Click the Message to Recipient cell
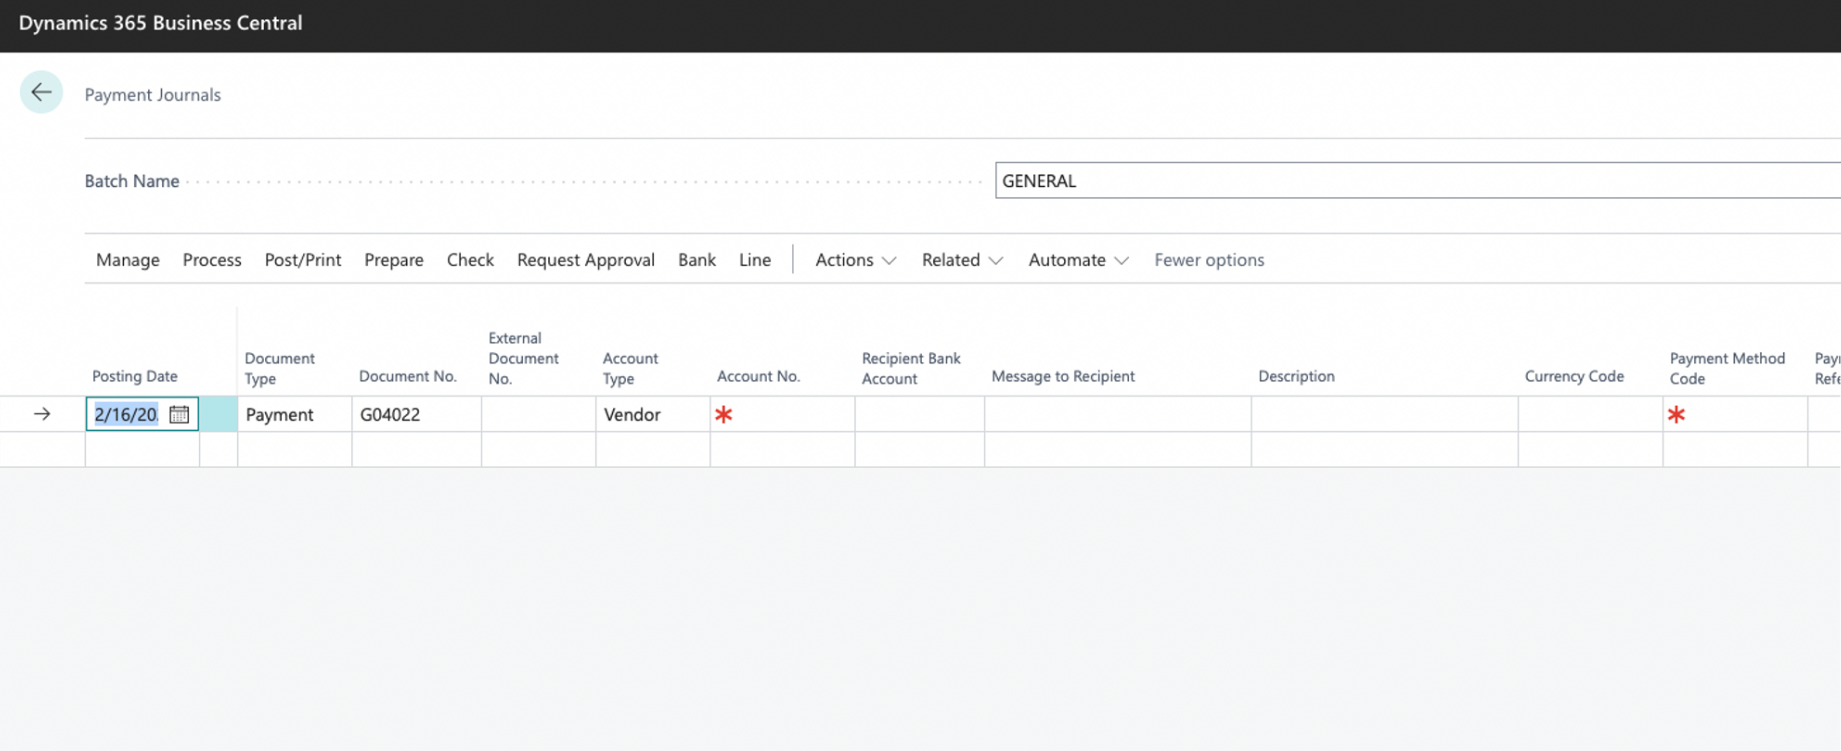Viewport: 1841px width, 751px height. point(1118,414)
